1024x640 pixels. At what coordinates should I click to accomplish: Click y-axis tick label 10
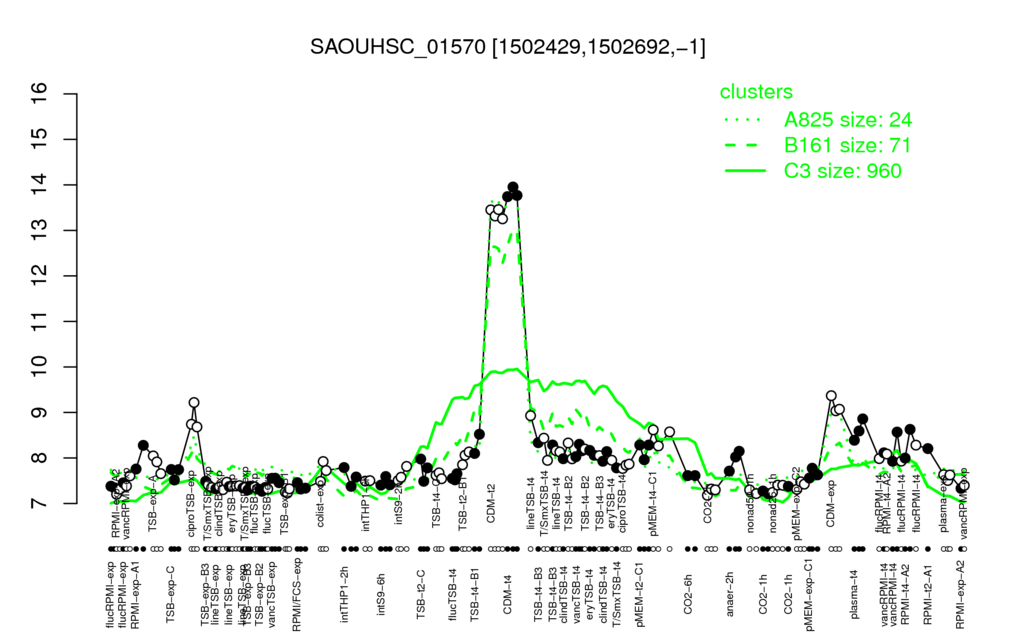click(39, 367)
